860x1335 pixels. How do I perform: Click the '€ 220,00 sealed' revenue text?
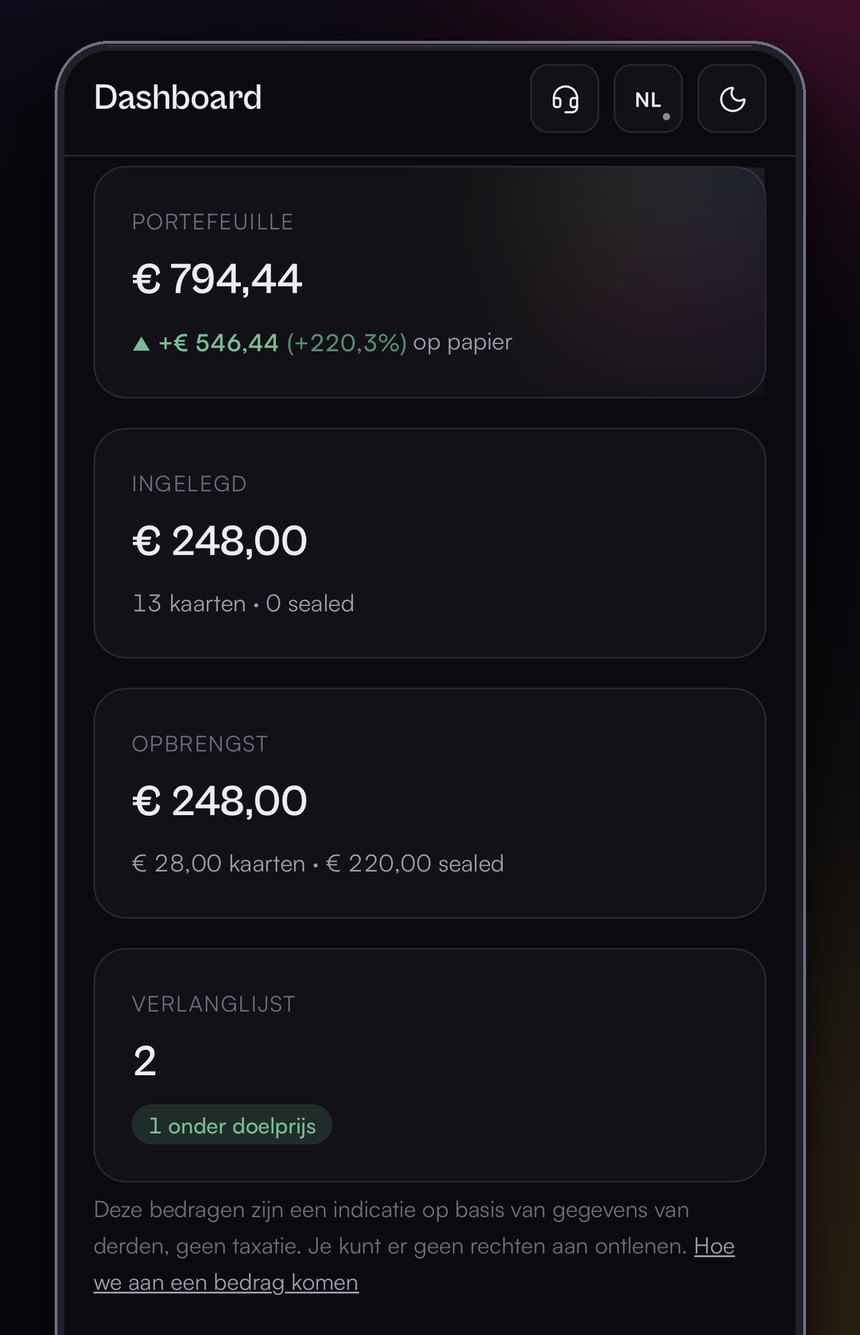click(415, 863)
